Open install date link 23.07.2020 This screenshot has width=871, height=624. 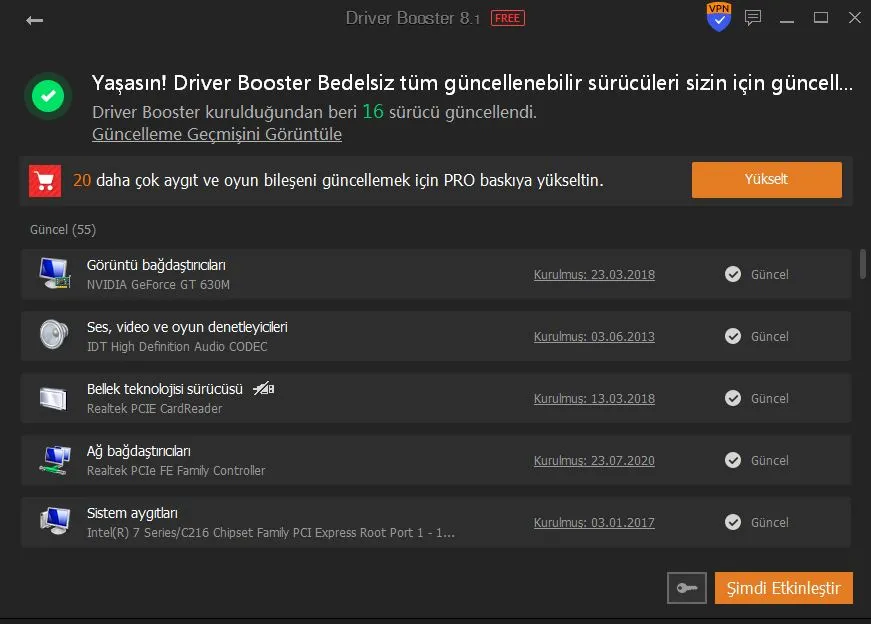(594, 461)
